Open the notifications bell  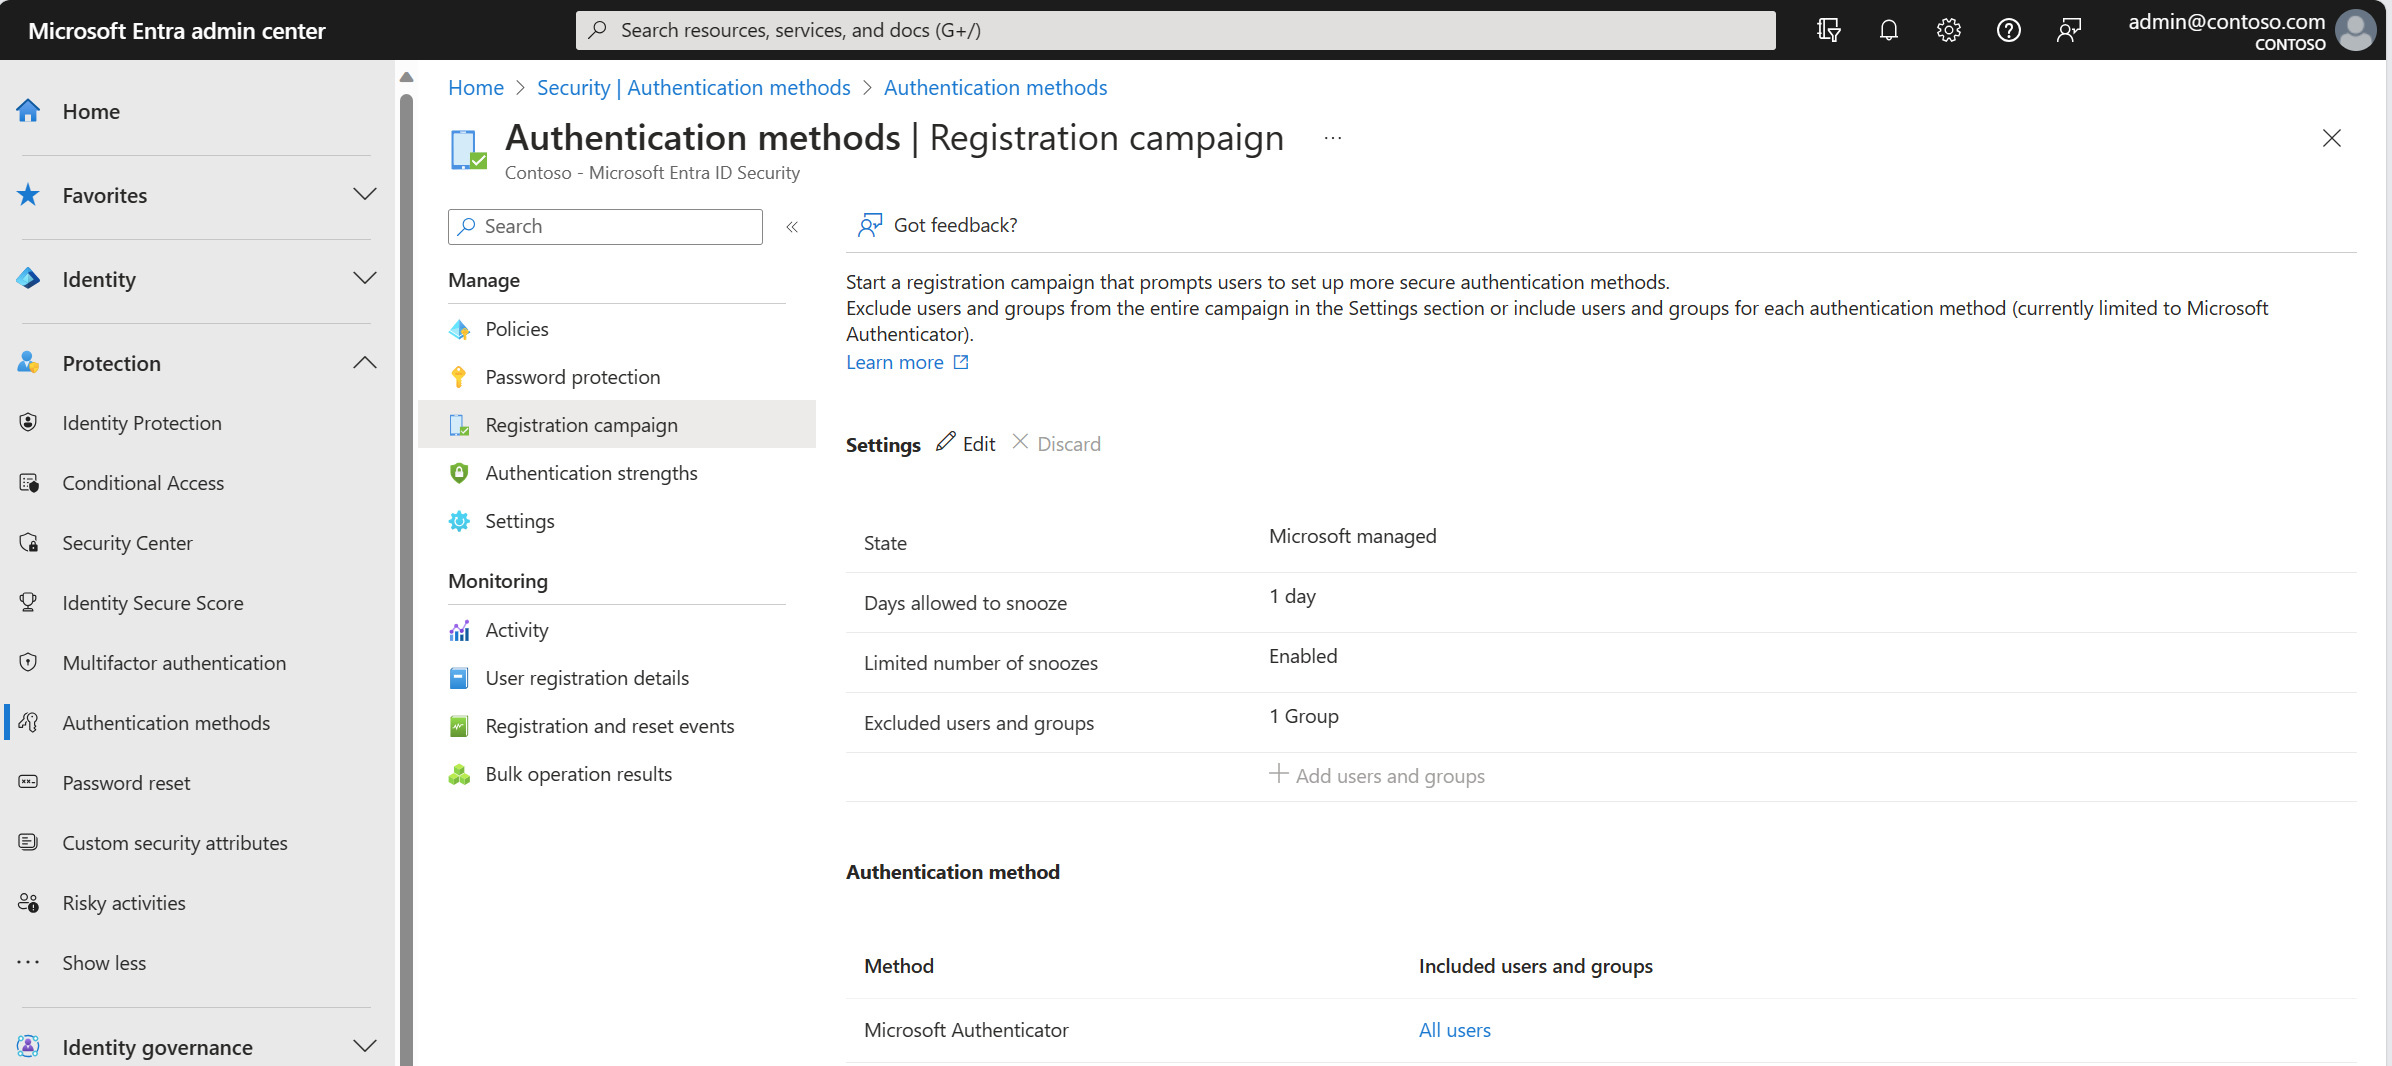[x=1888, y=29]
